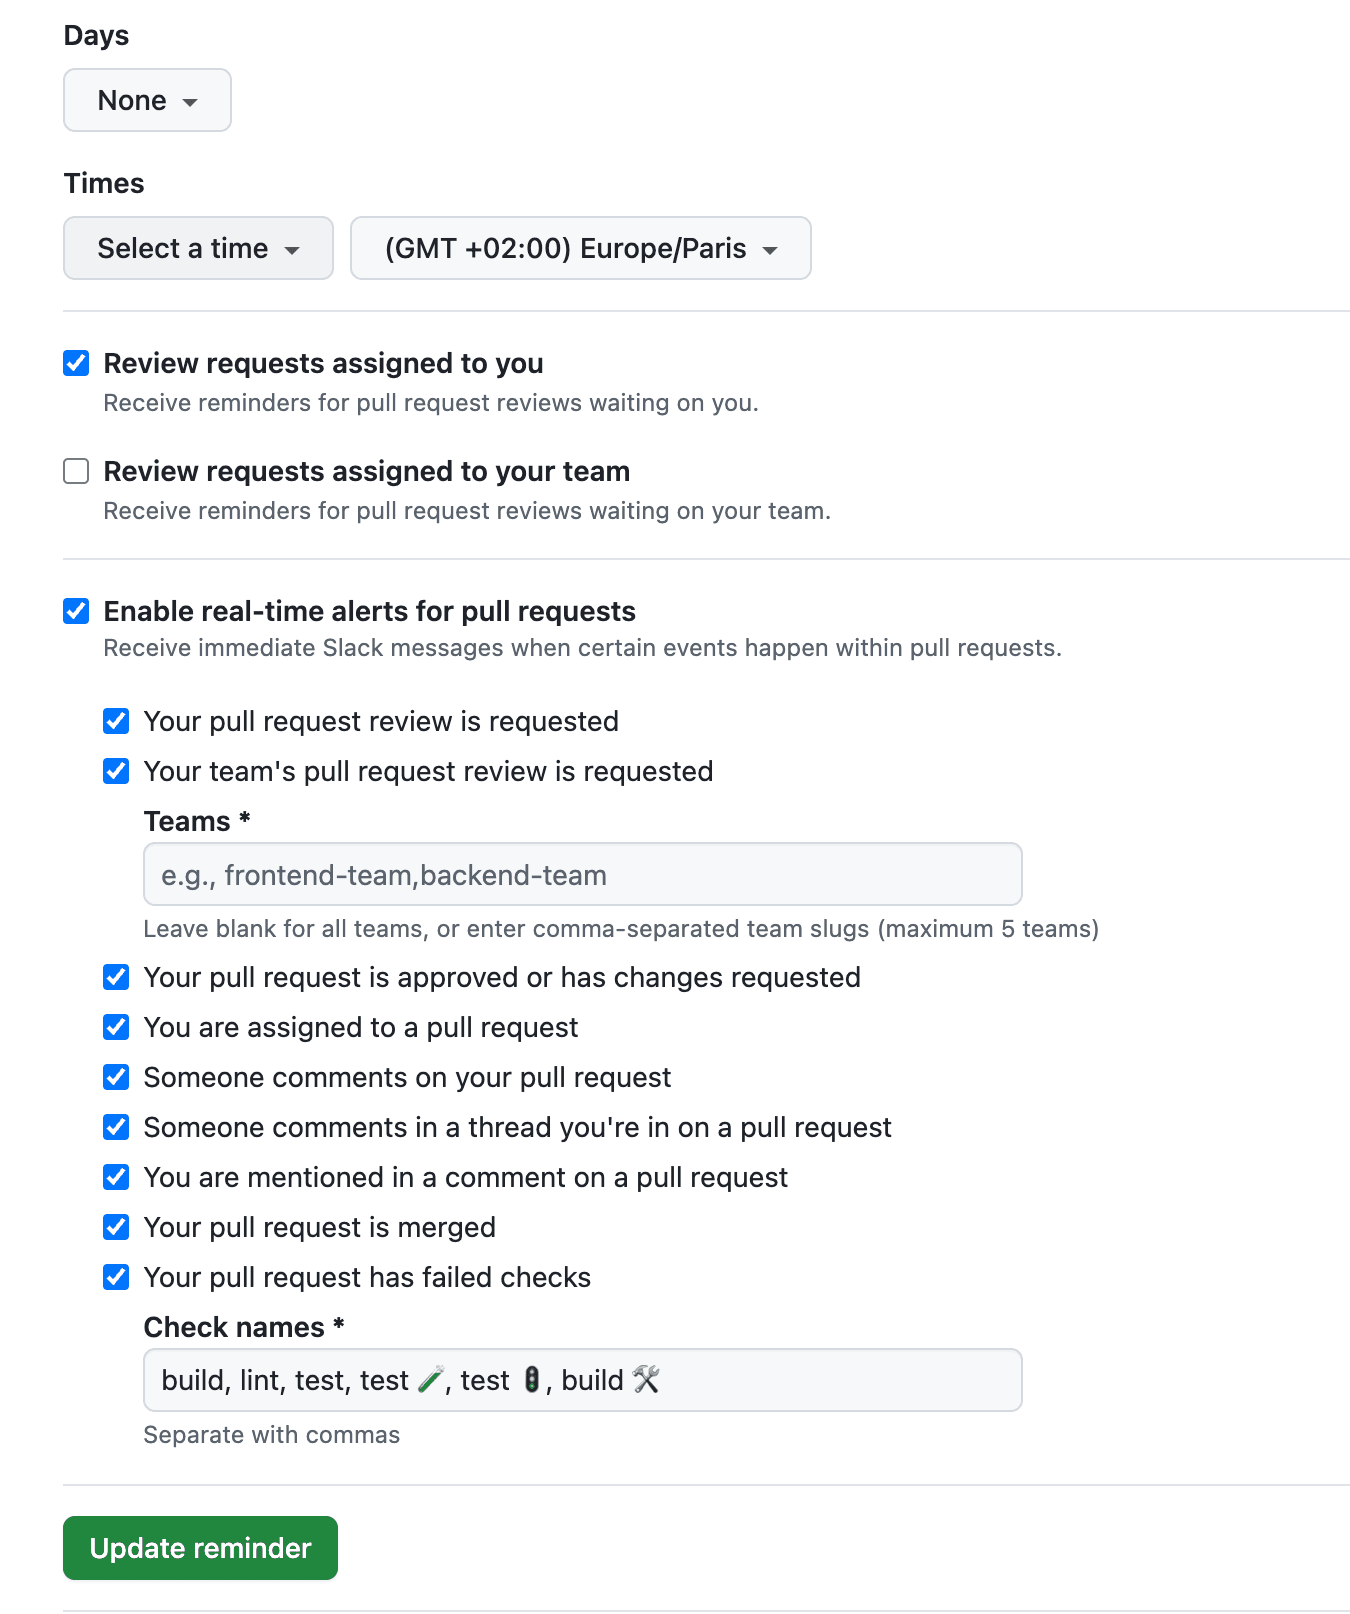The image size is (1350, 1614).
Task: Uncheck You are mentioned in a comment
Action: tap(116, 1177)
